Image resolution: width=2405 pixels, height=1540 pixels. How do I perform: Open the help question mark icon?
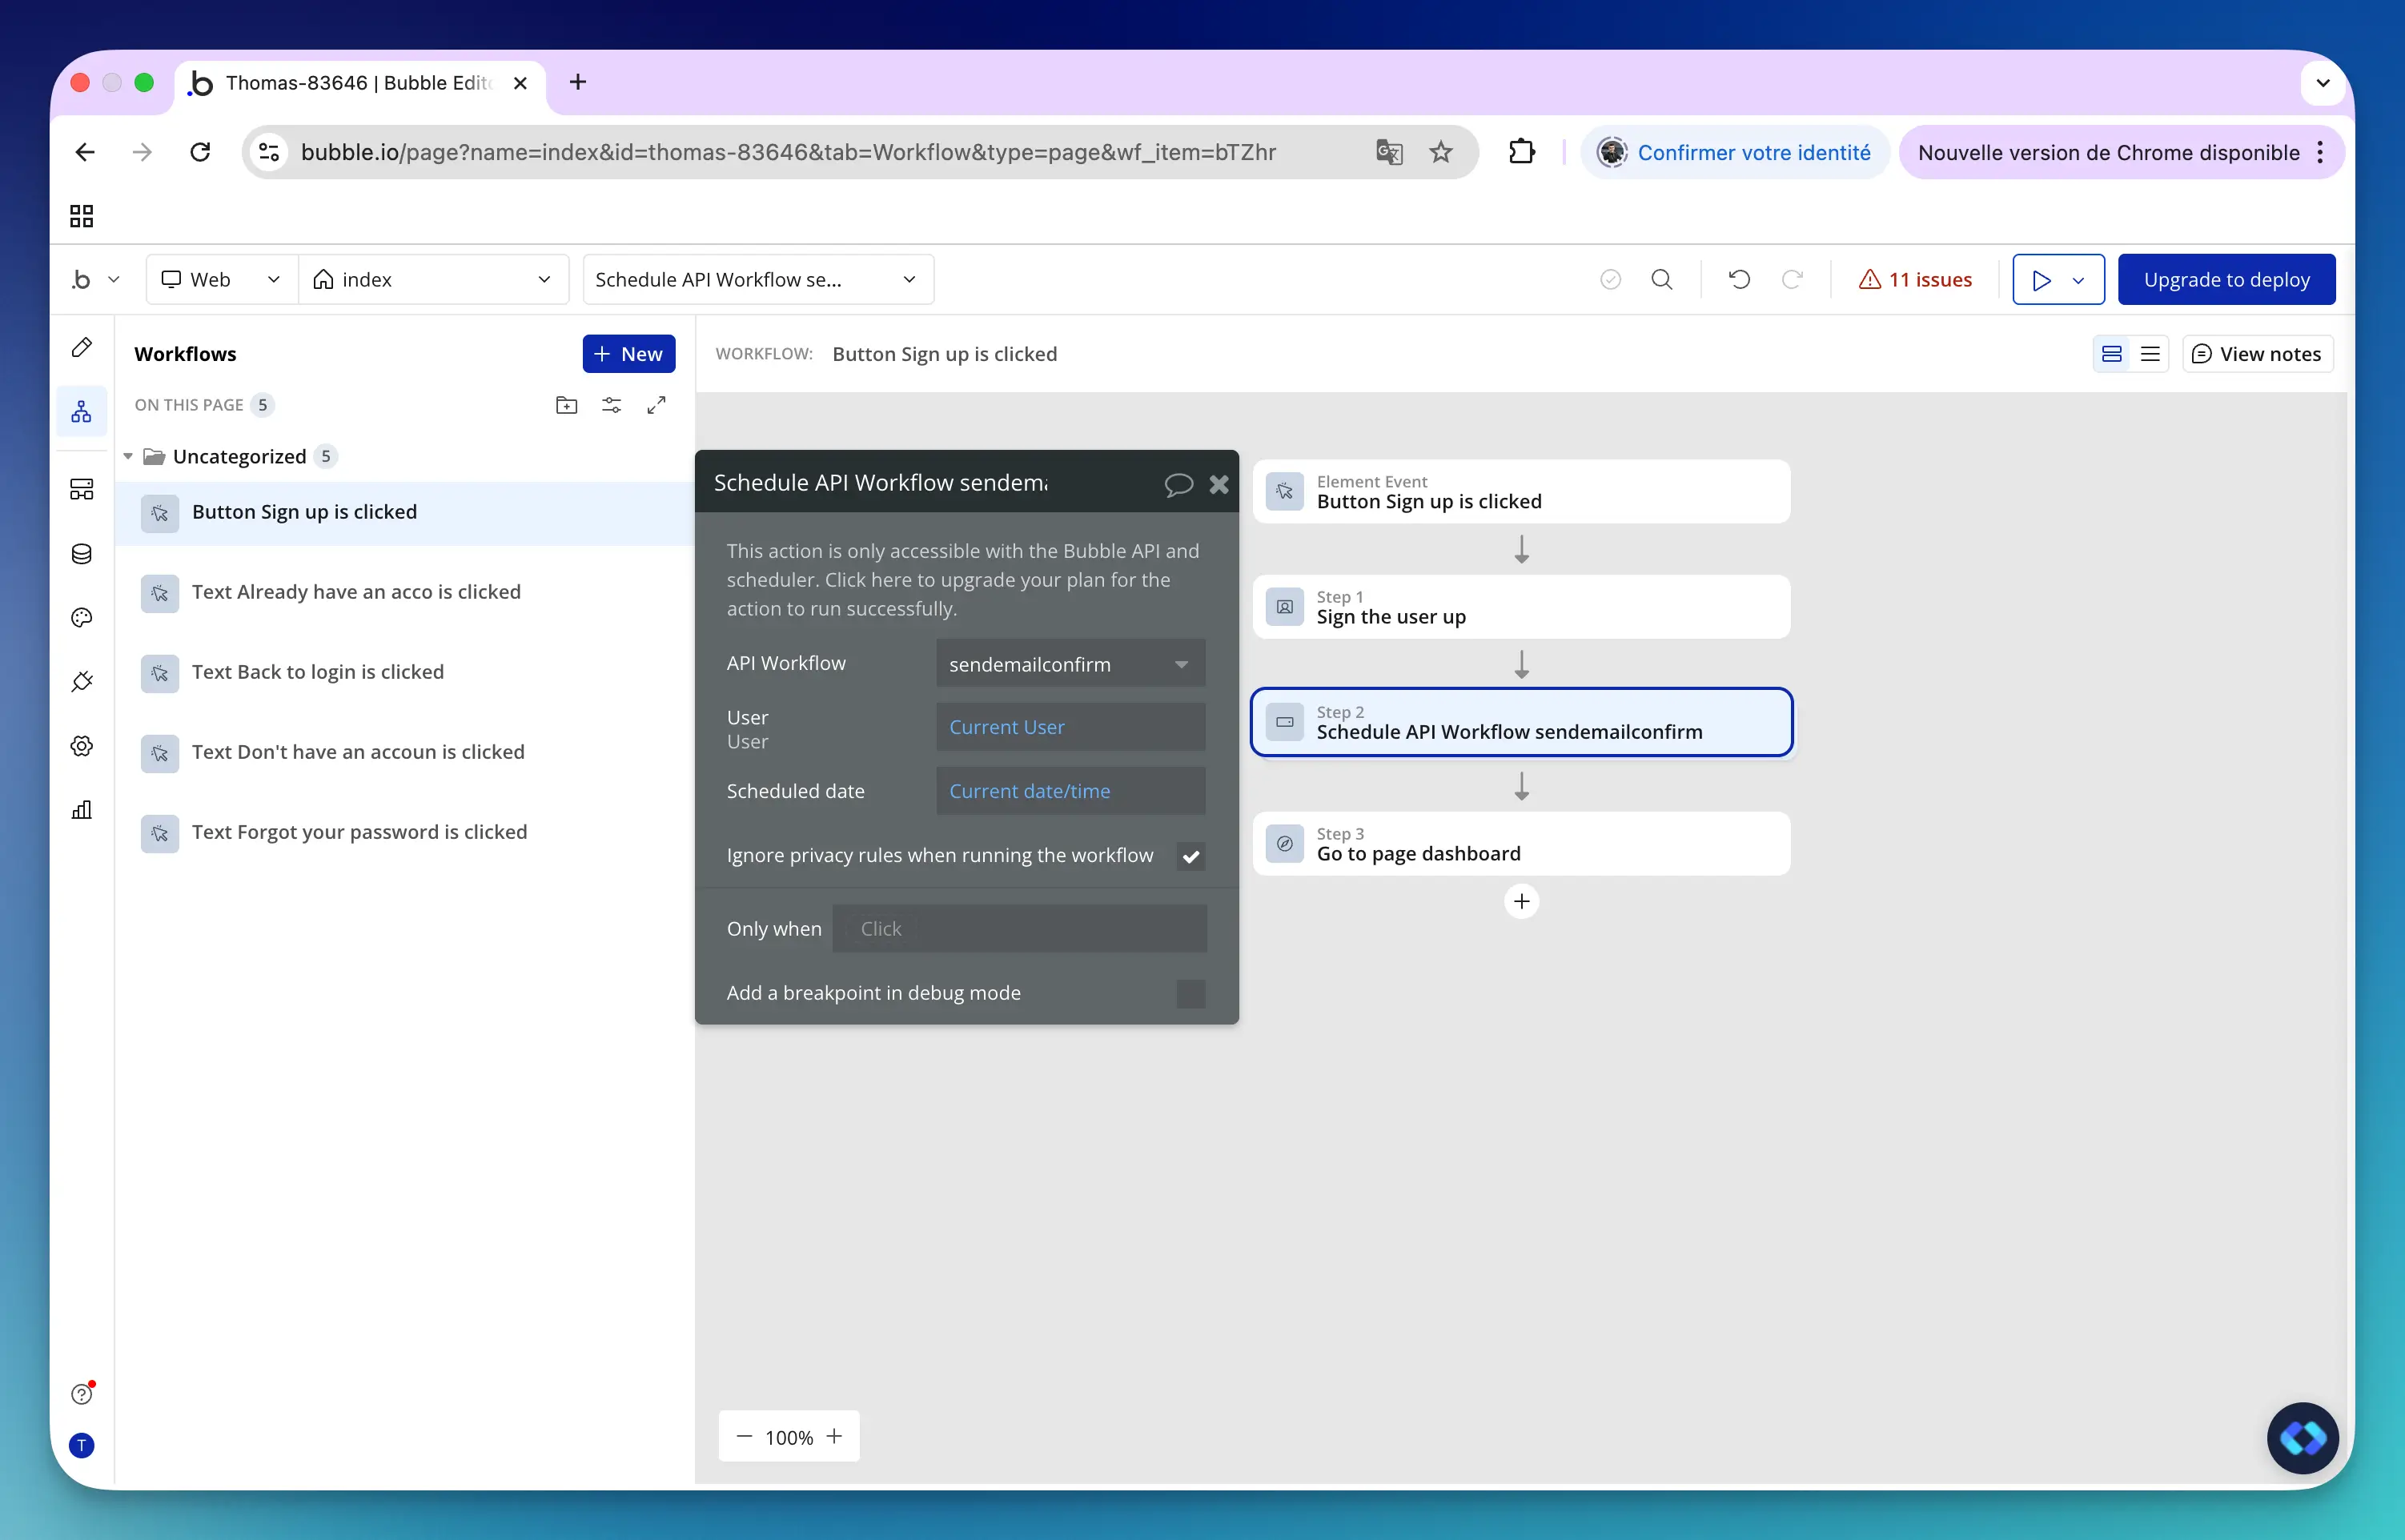tap(82, 1393)
